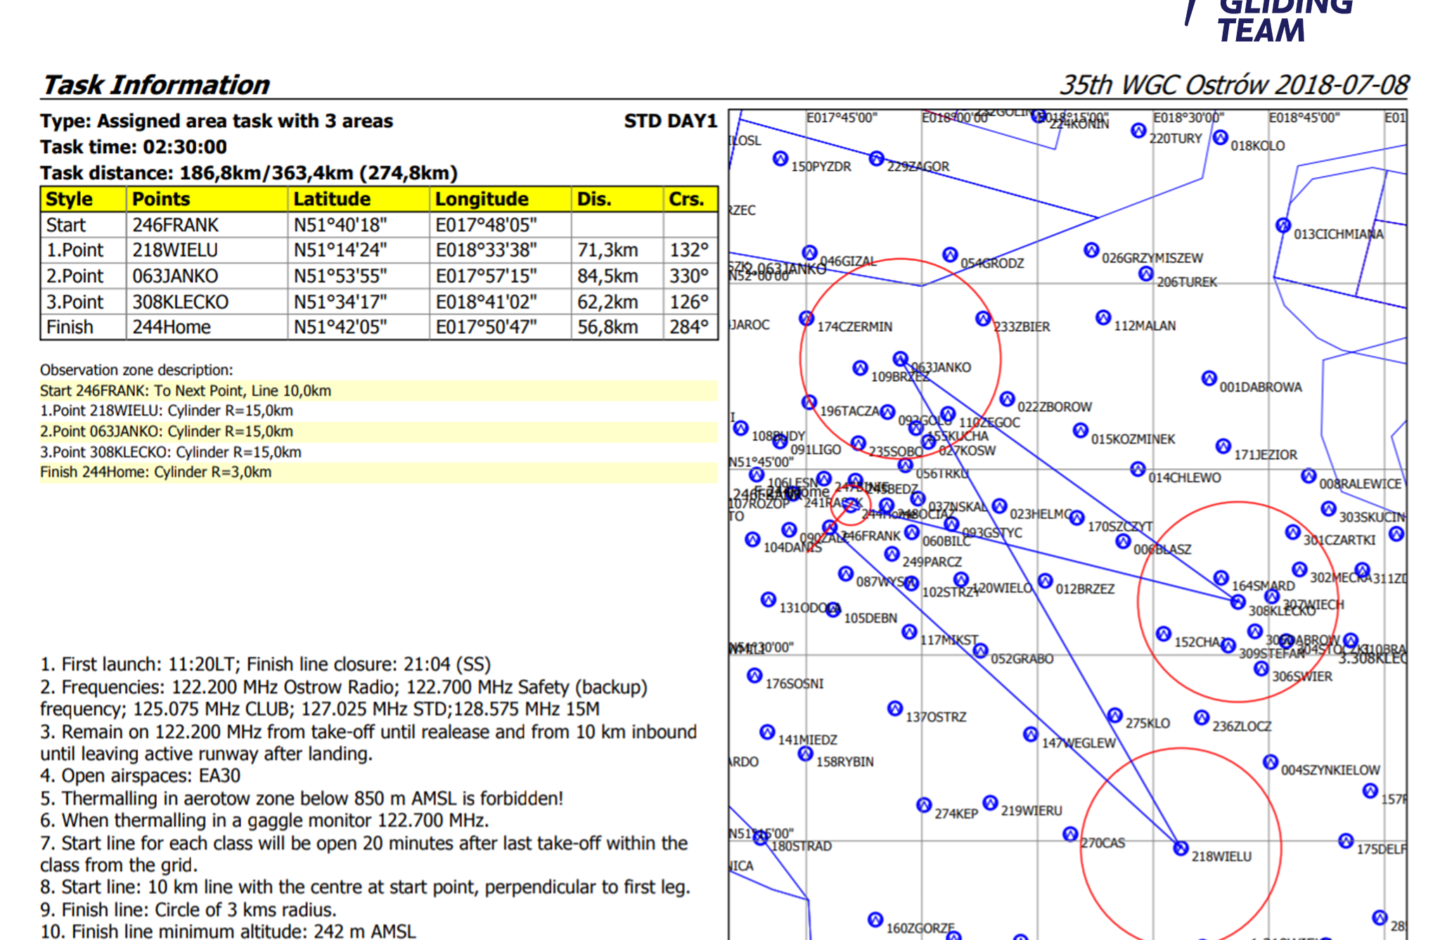
Task: Select the 2.Point 063JANKO highlighted zone line
Action: (167, 432)
